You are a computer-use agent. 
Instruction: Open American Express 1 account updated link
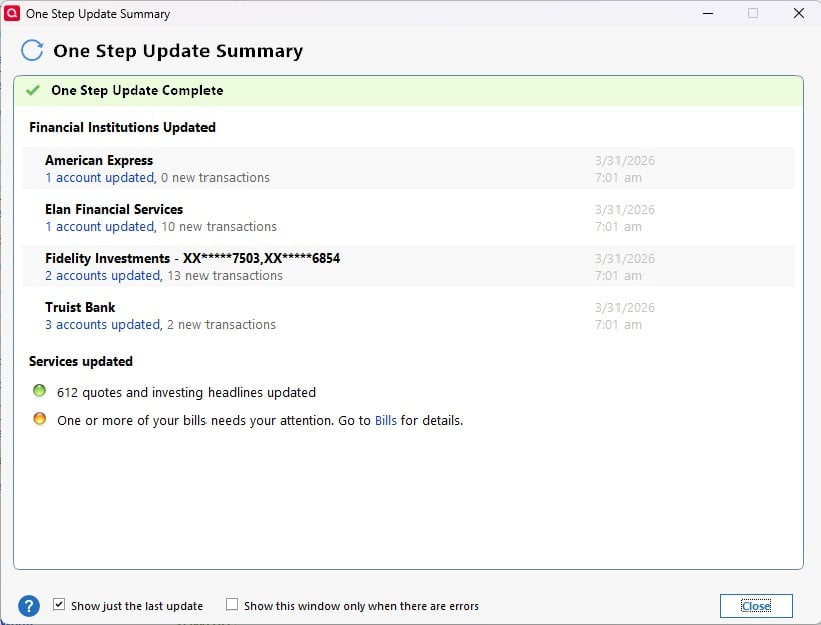click(x=101, y=177)
